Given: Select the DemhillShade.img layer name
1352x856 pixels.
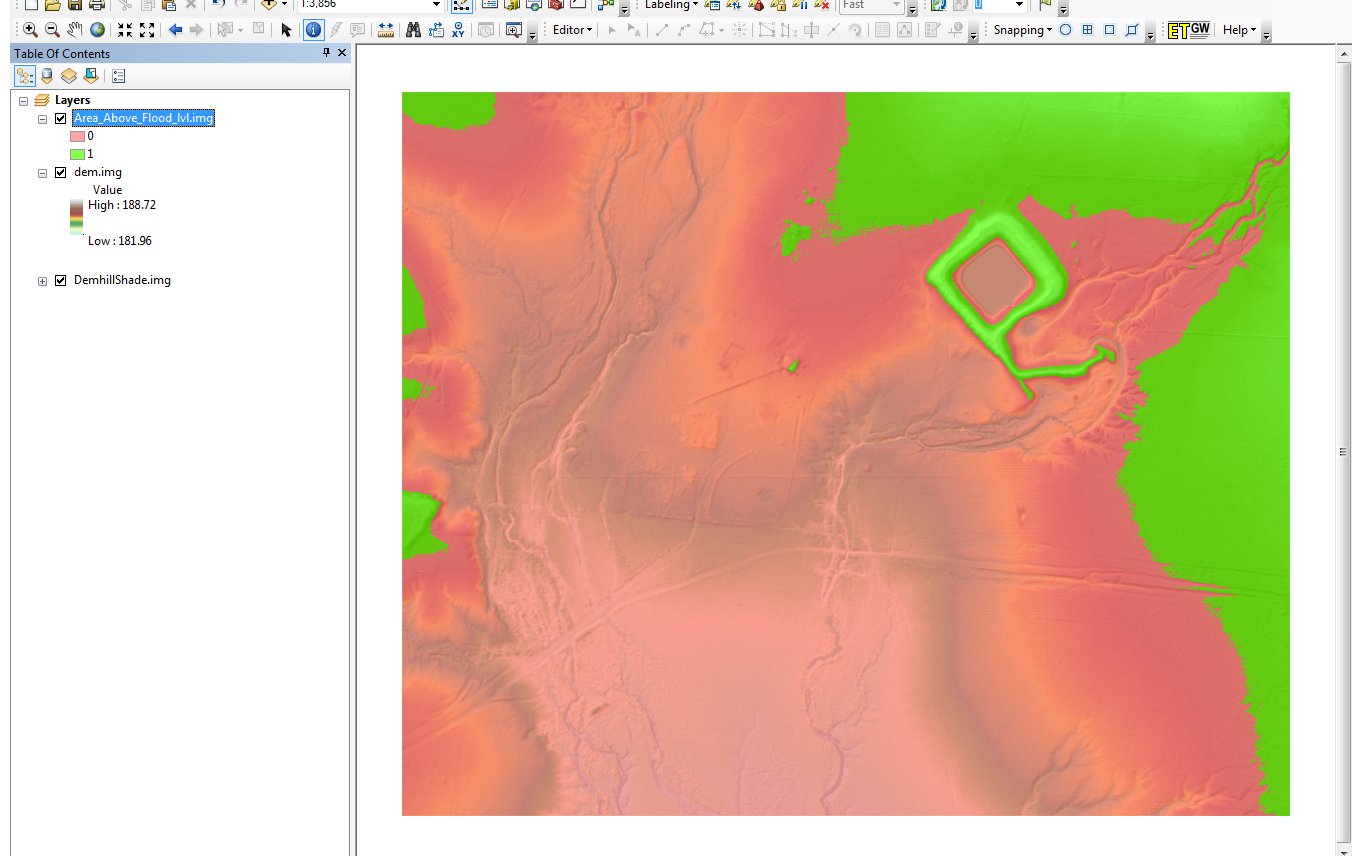Looking at the screenshot, I should coord(122,280).
